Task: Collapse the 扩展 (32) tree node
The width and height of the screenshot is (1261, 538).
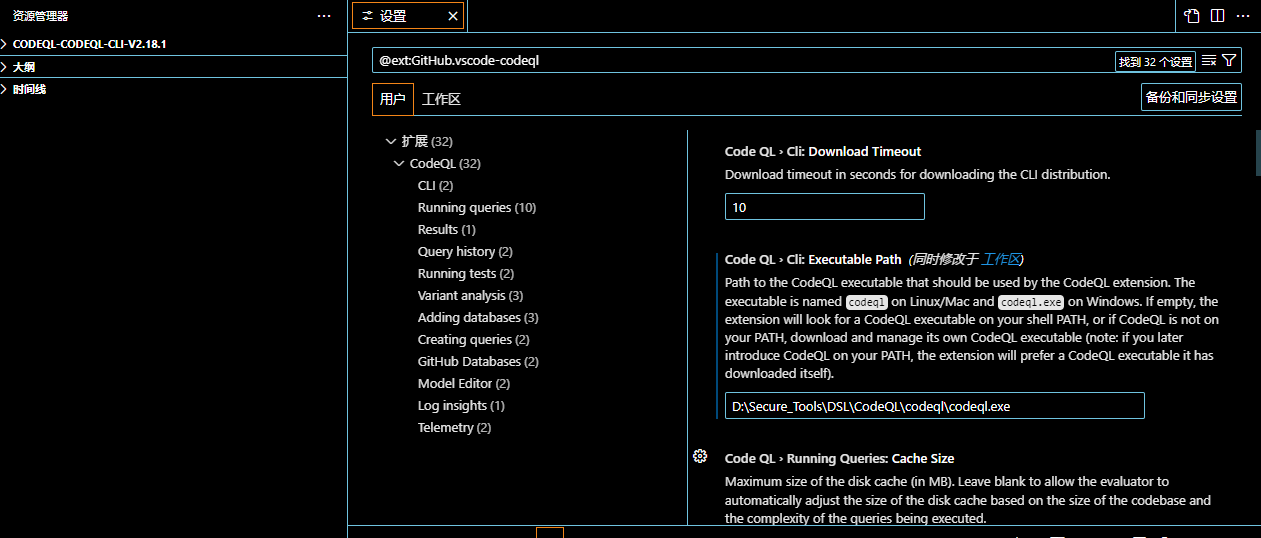Action: [x=390, y=142]
